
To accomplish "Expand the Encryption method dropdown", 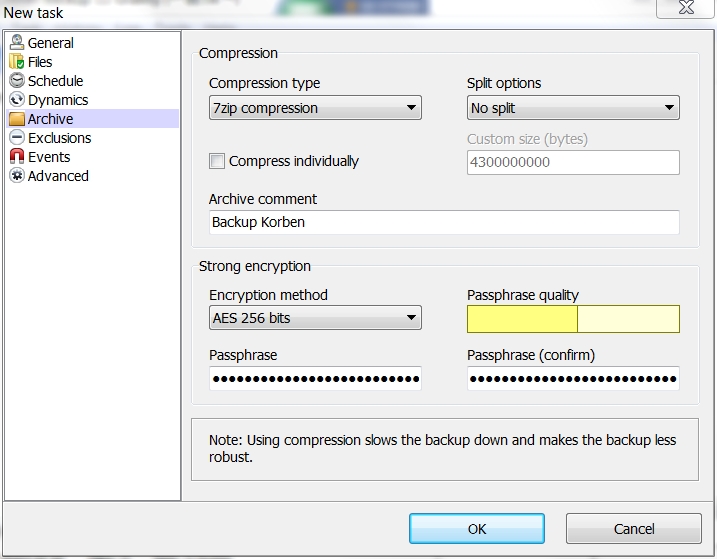I will point(315,317).
